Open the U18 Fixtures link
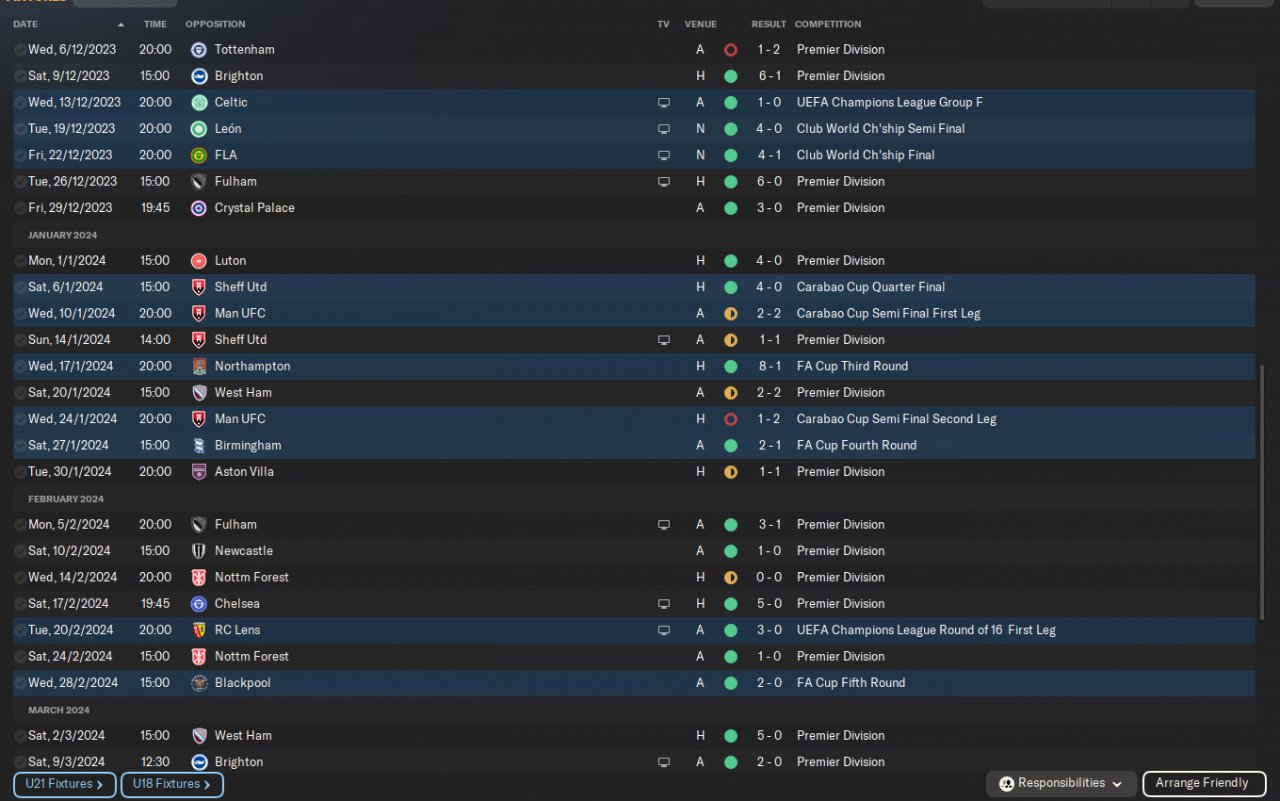Screen dimensions: 1280x801 (172, 785)
